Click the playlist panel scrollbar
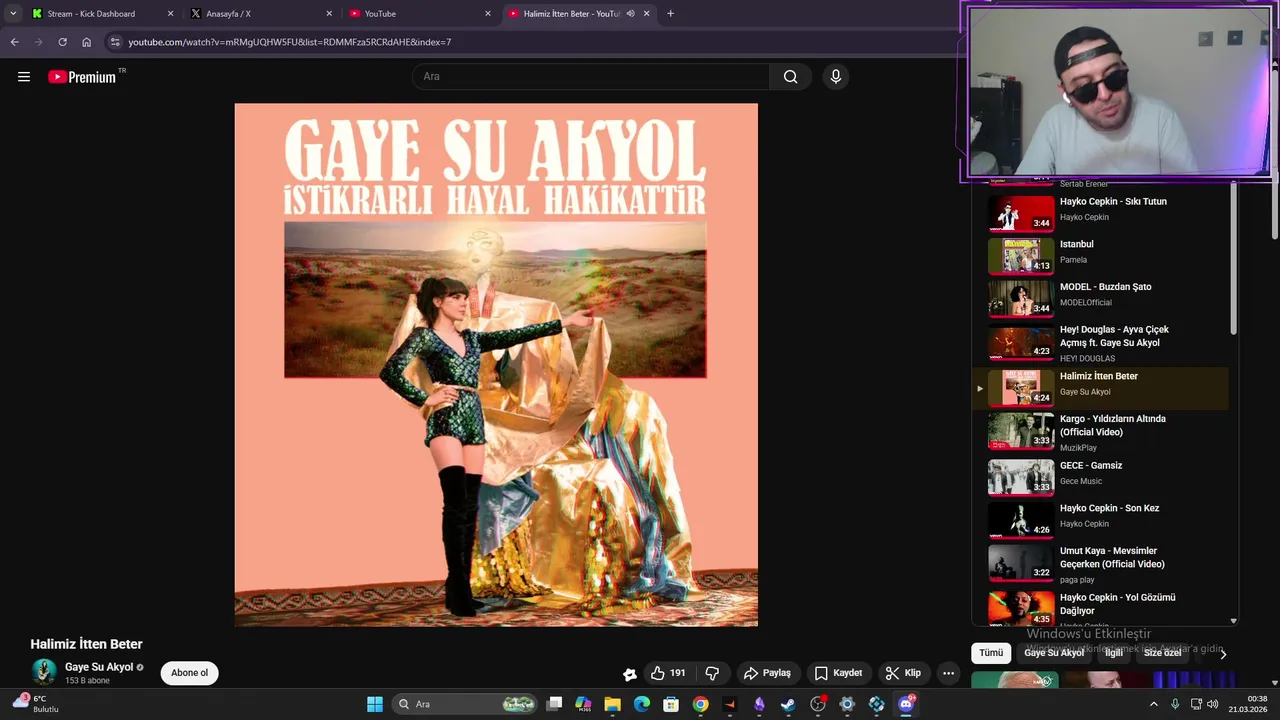The image size is (1280, 720). click(1233, 260)
